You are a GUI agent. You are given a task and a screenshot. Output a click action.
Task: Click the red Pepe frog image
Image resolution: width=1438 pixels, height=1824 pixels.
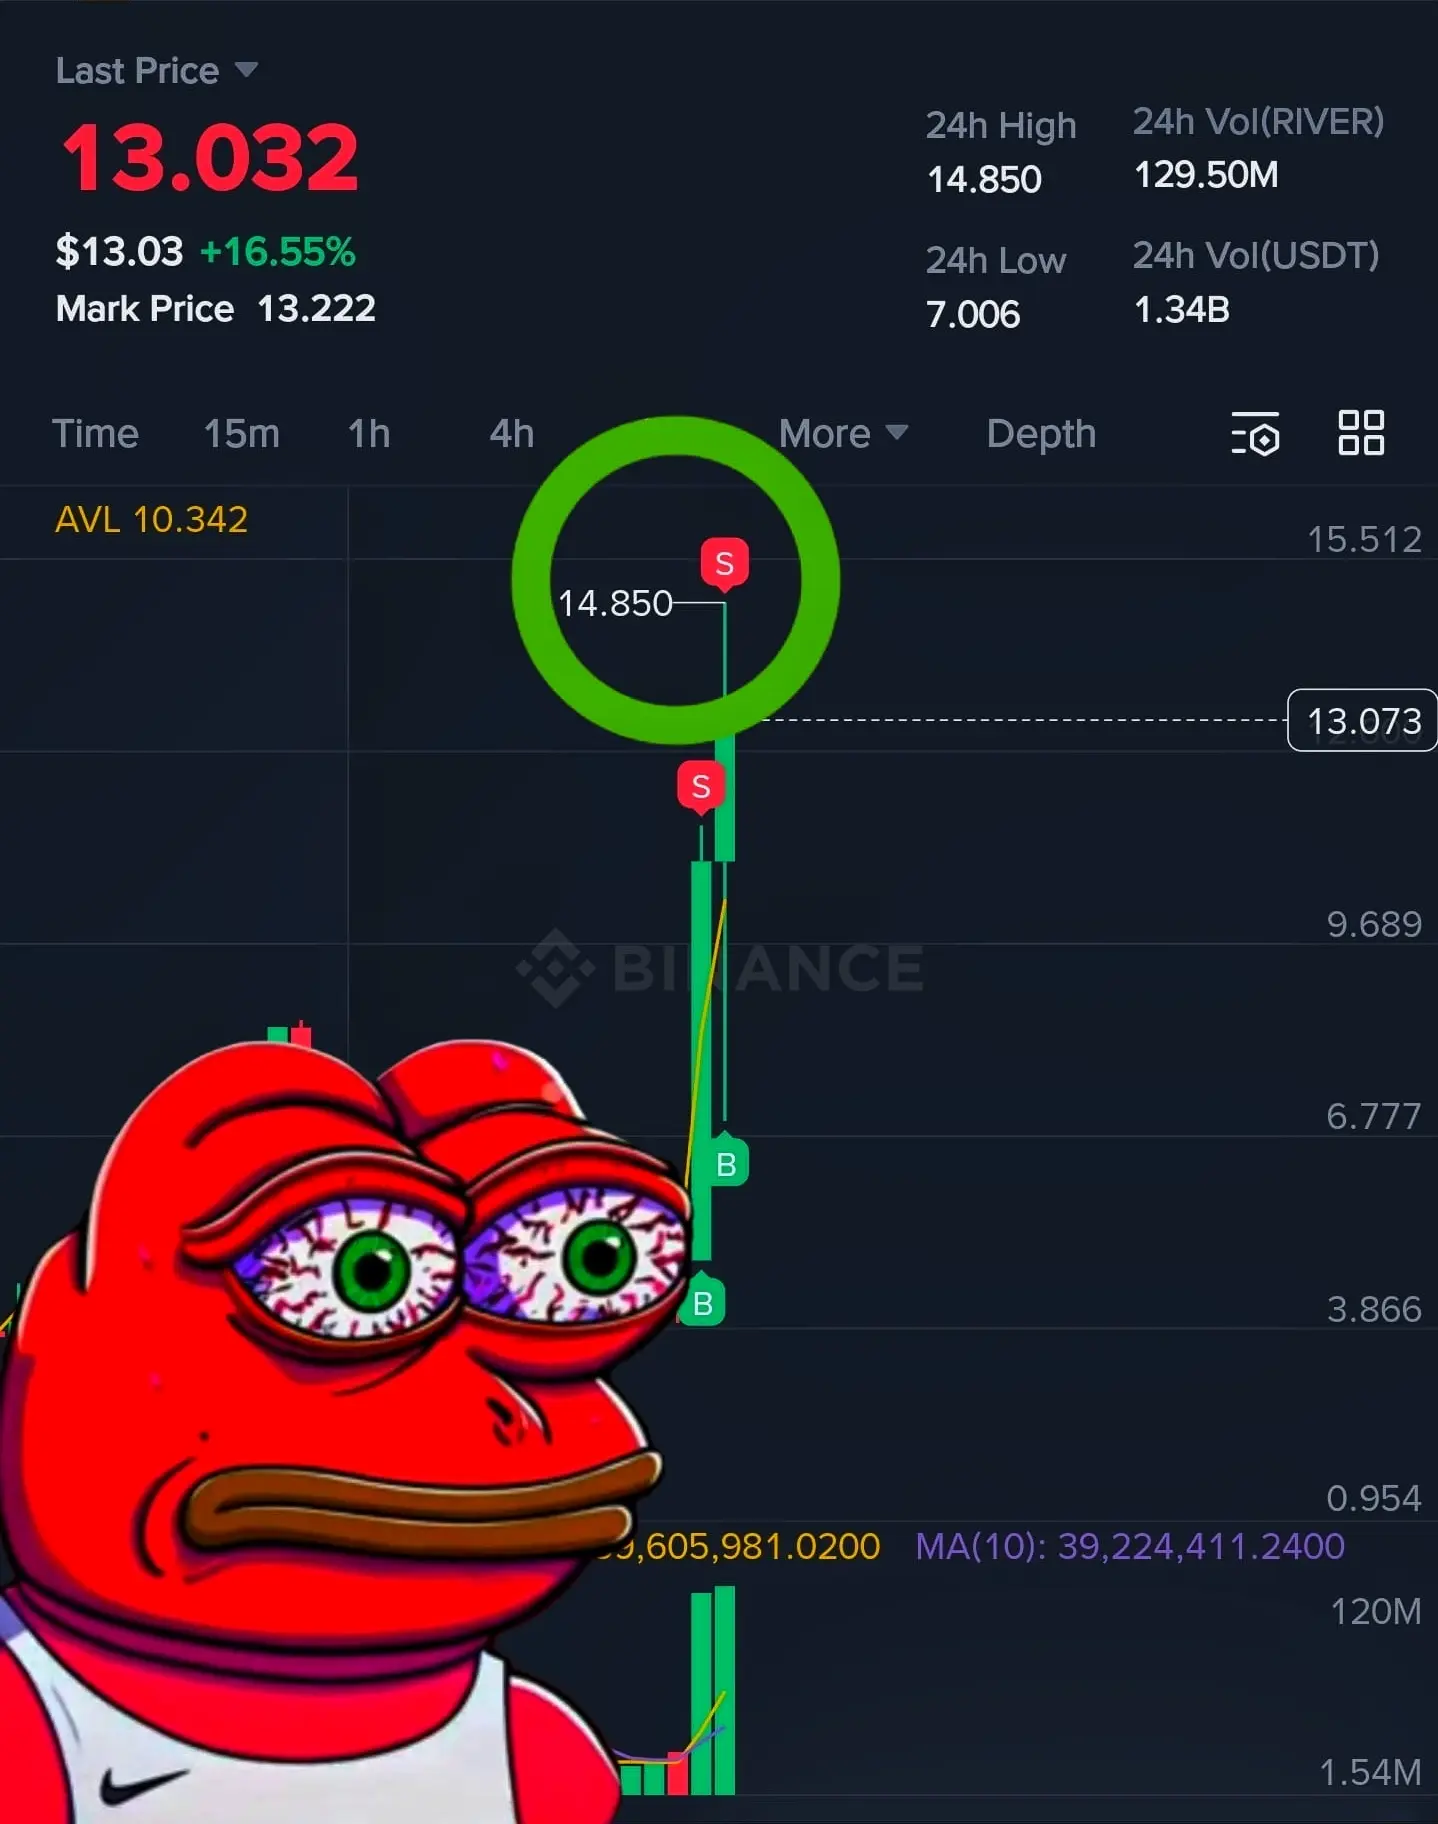pos(330,1430)
